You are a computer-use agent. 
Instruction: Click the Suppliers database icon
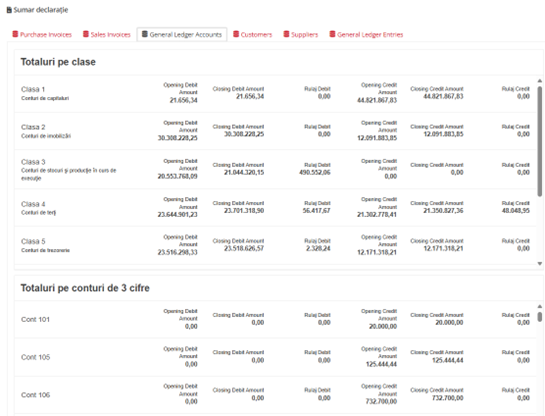[286, 34]
